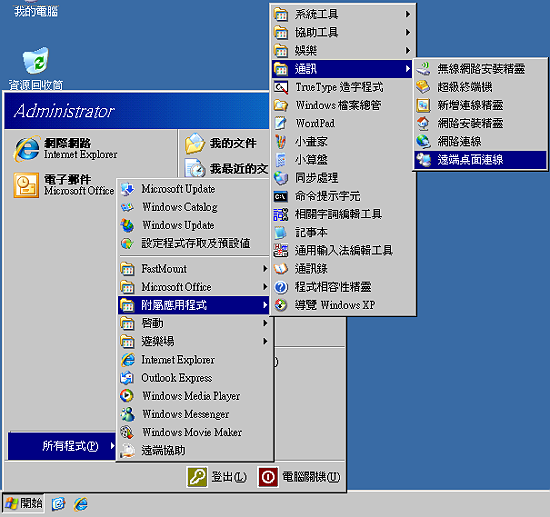Open the Outlook Express icon
The image size is (550, 517).
pos(127,378)
